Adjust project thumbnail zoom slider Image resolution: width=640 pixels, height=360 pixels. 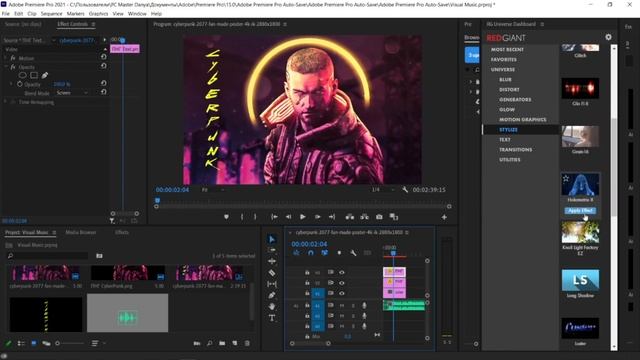click(x=70, y=343)
